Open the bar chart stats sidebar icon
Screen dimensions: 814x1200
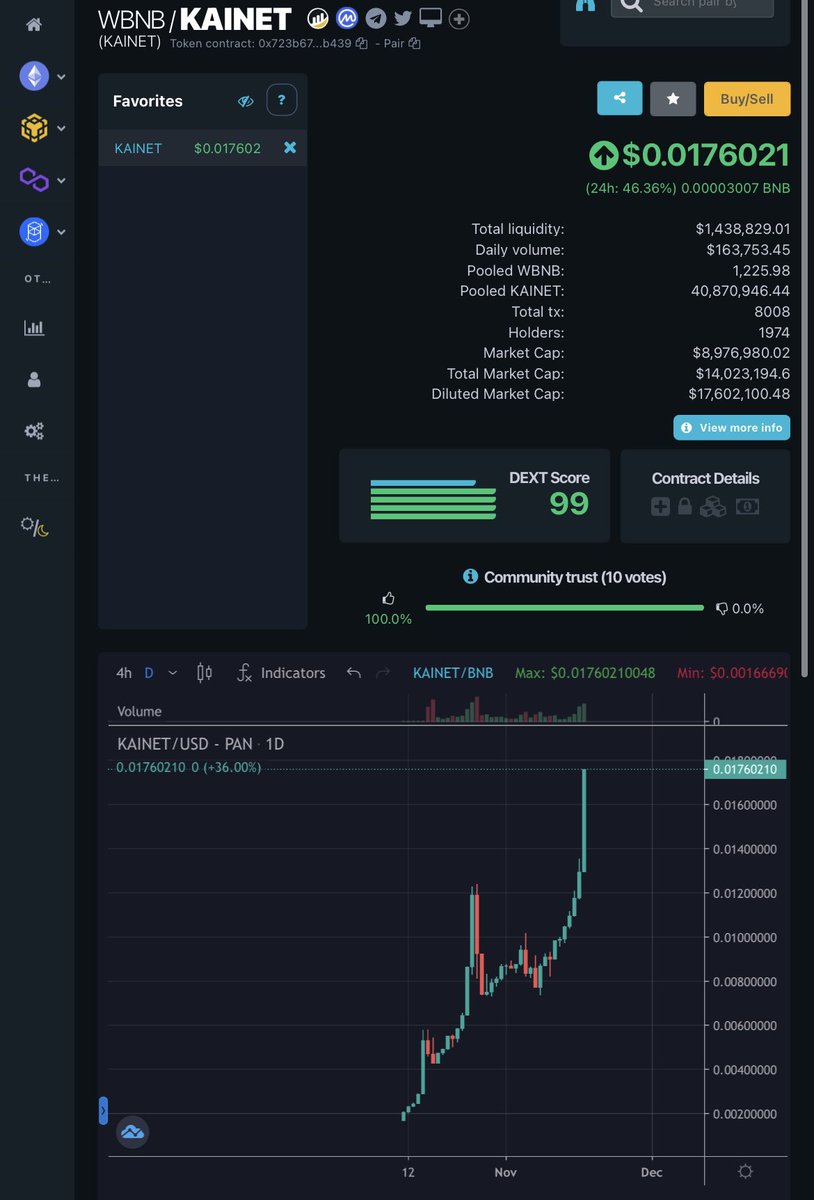34,328
